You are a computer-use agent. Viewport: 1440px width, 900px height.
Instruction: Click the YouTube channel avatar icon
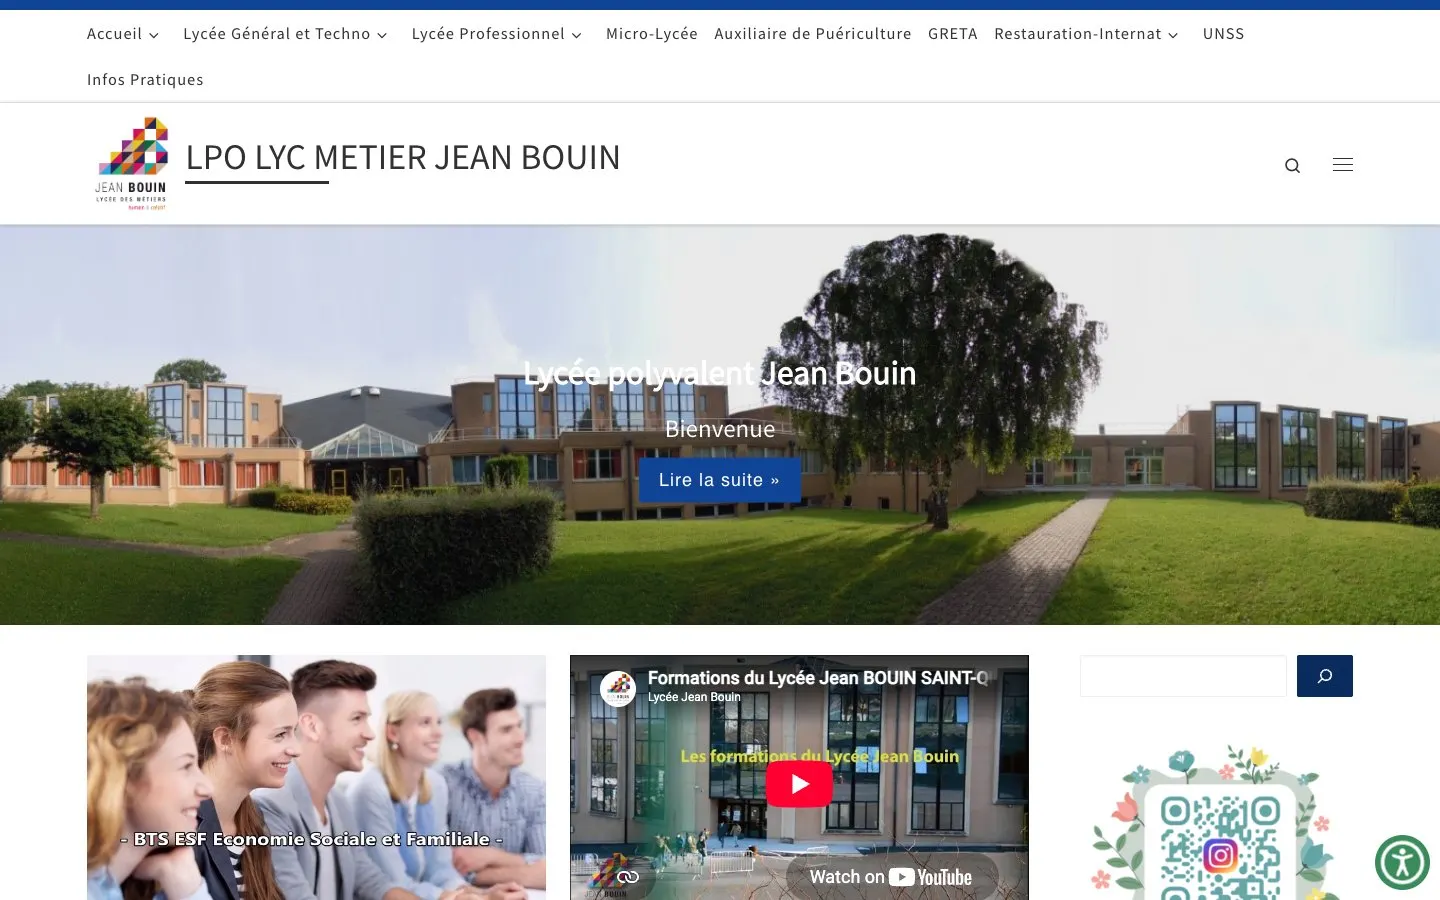tap(618, 688)
